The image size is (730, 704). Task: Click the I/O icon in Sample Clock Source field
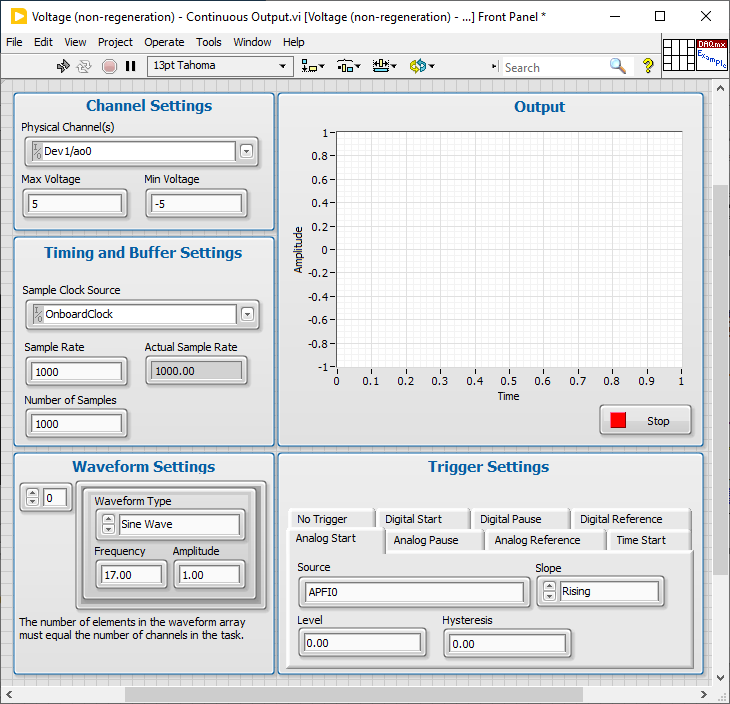(38, 314)
